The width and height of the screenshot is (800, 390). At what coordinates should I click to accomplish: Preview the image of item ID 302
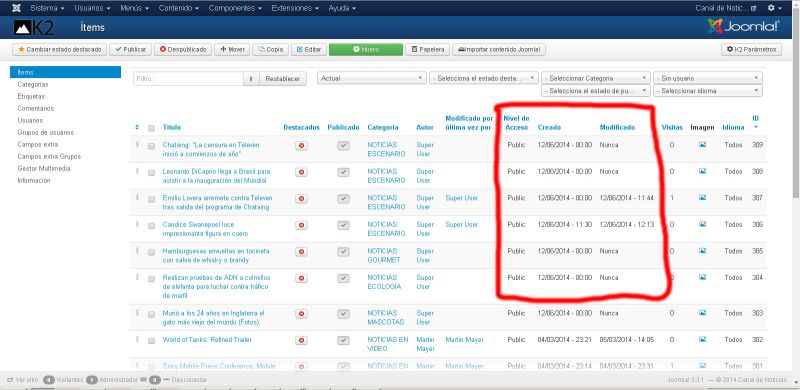702,339
